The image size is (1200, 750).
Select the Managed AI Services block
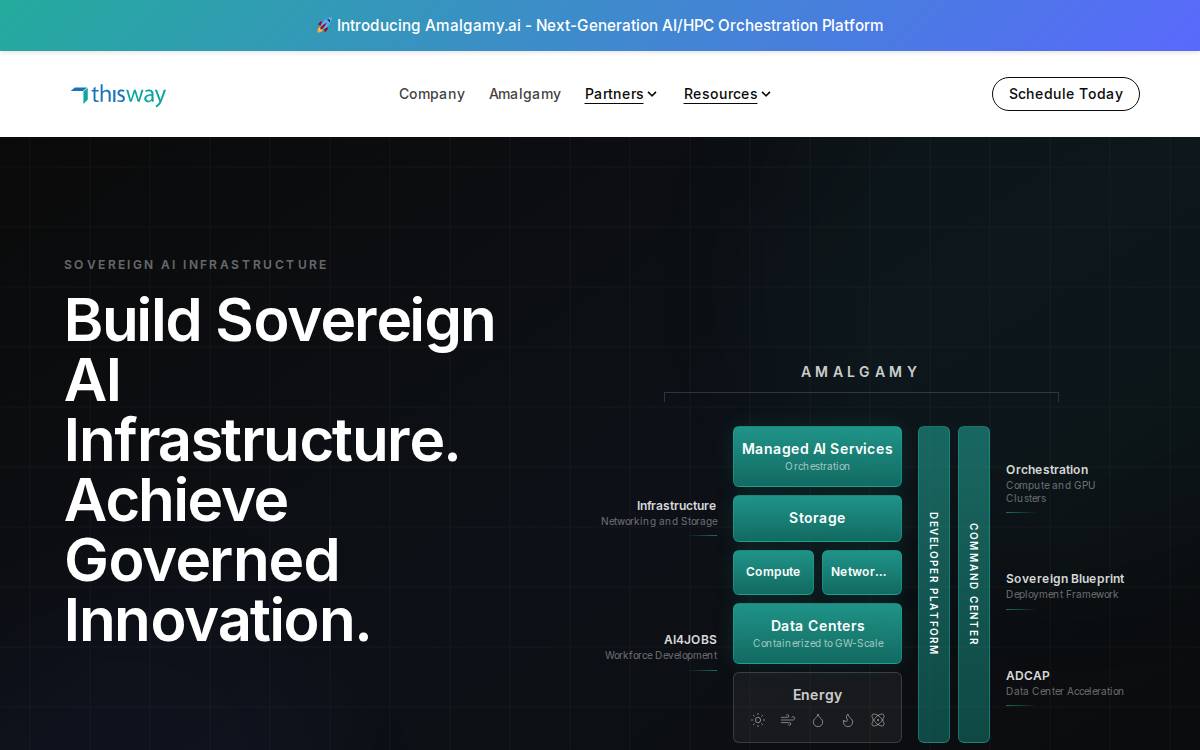click(817, 456)
